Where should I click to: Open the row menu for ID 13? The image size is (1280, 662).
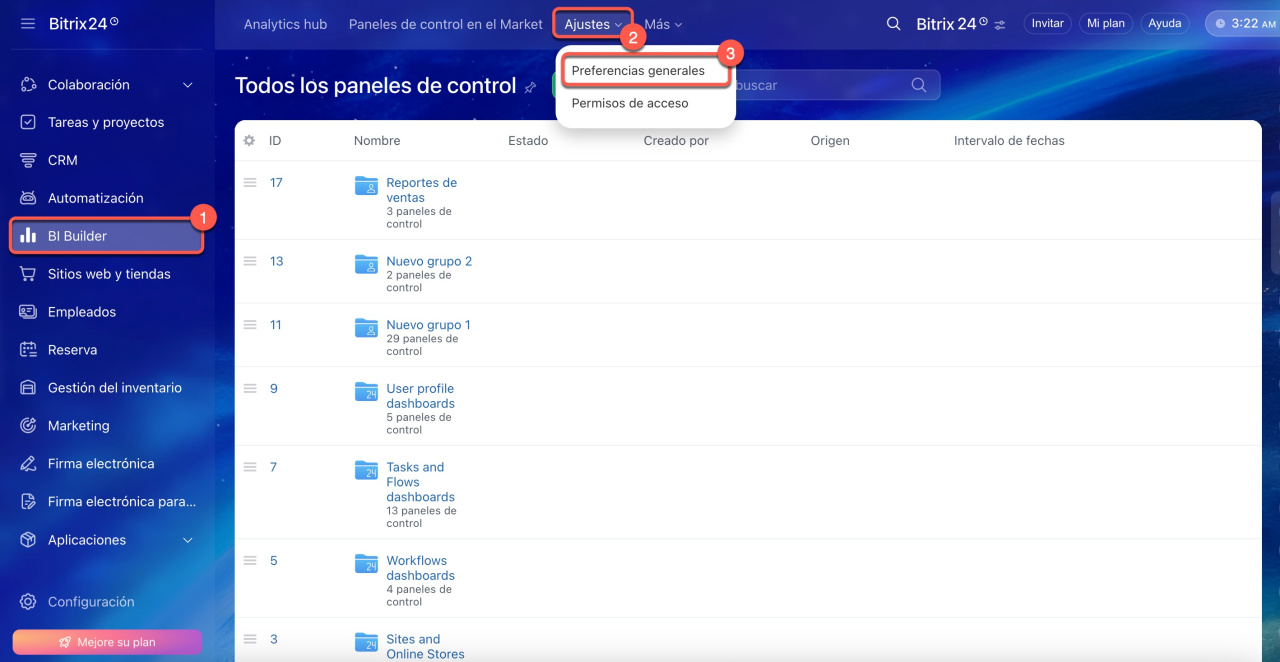(251, 261)
